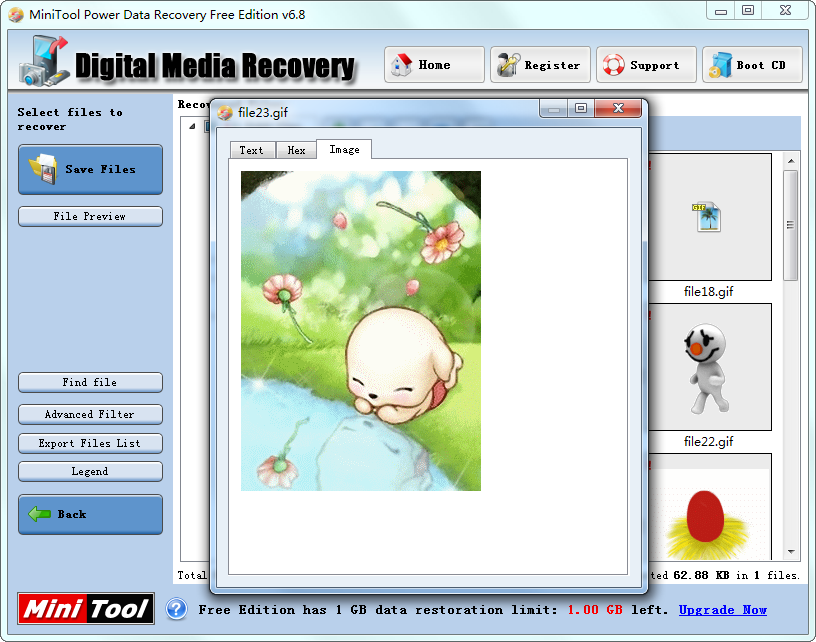The width and height of the screenshot is (816, 642).
Task: Switch to the Hex tab
Action: pyautogui.click(x=296, y=150)
